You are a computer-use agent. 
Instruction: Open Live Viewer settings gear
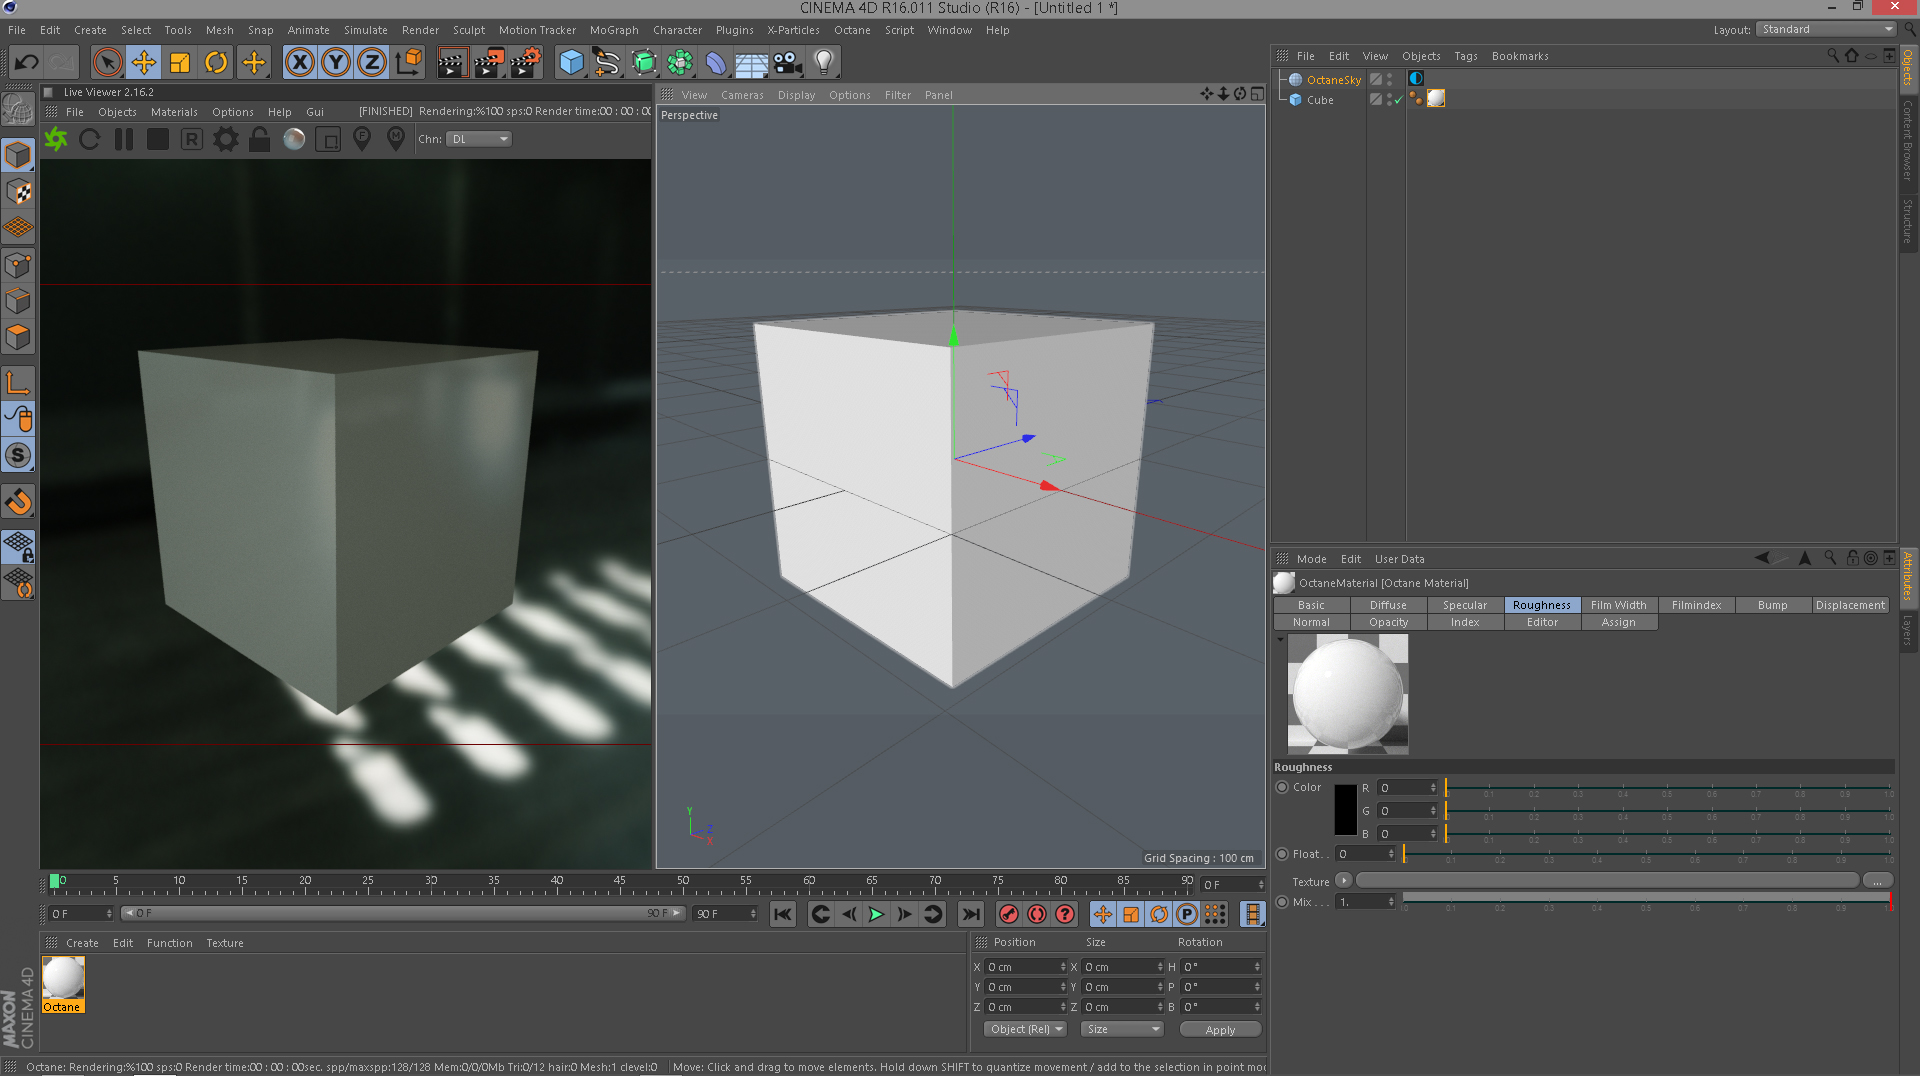point(226,139)
